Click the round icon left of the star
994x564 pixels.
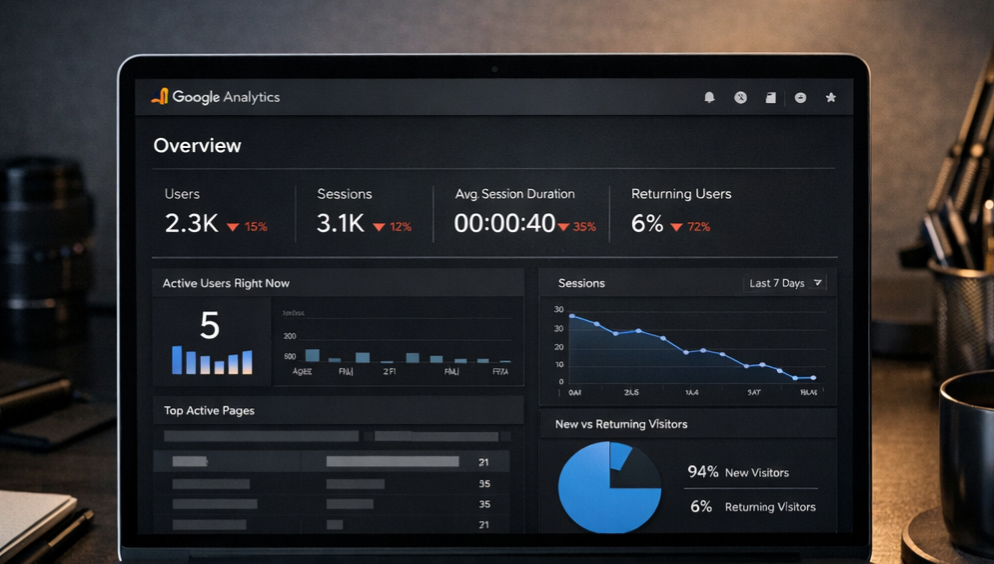pos(800,98)
